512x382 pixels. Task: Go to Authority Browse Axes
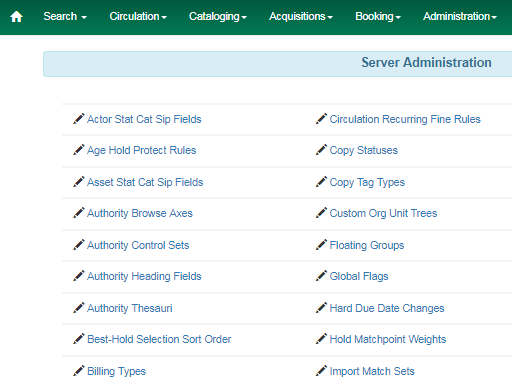click(140, 213)
